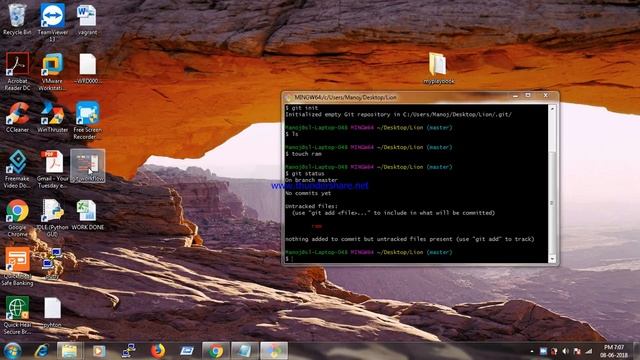Launch TeamViewer 13 from the desktop

52,22
